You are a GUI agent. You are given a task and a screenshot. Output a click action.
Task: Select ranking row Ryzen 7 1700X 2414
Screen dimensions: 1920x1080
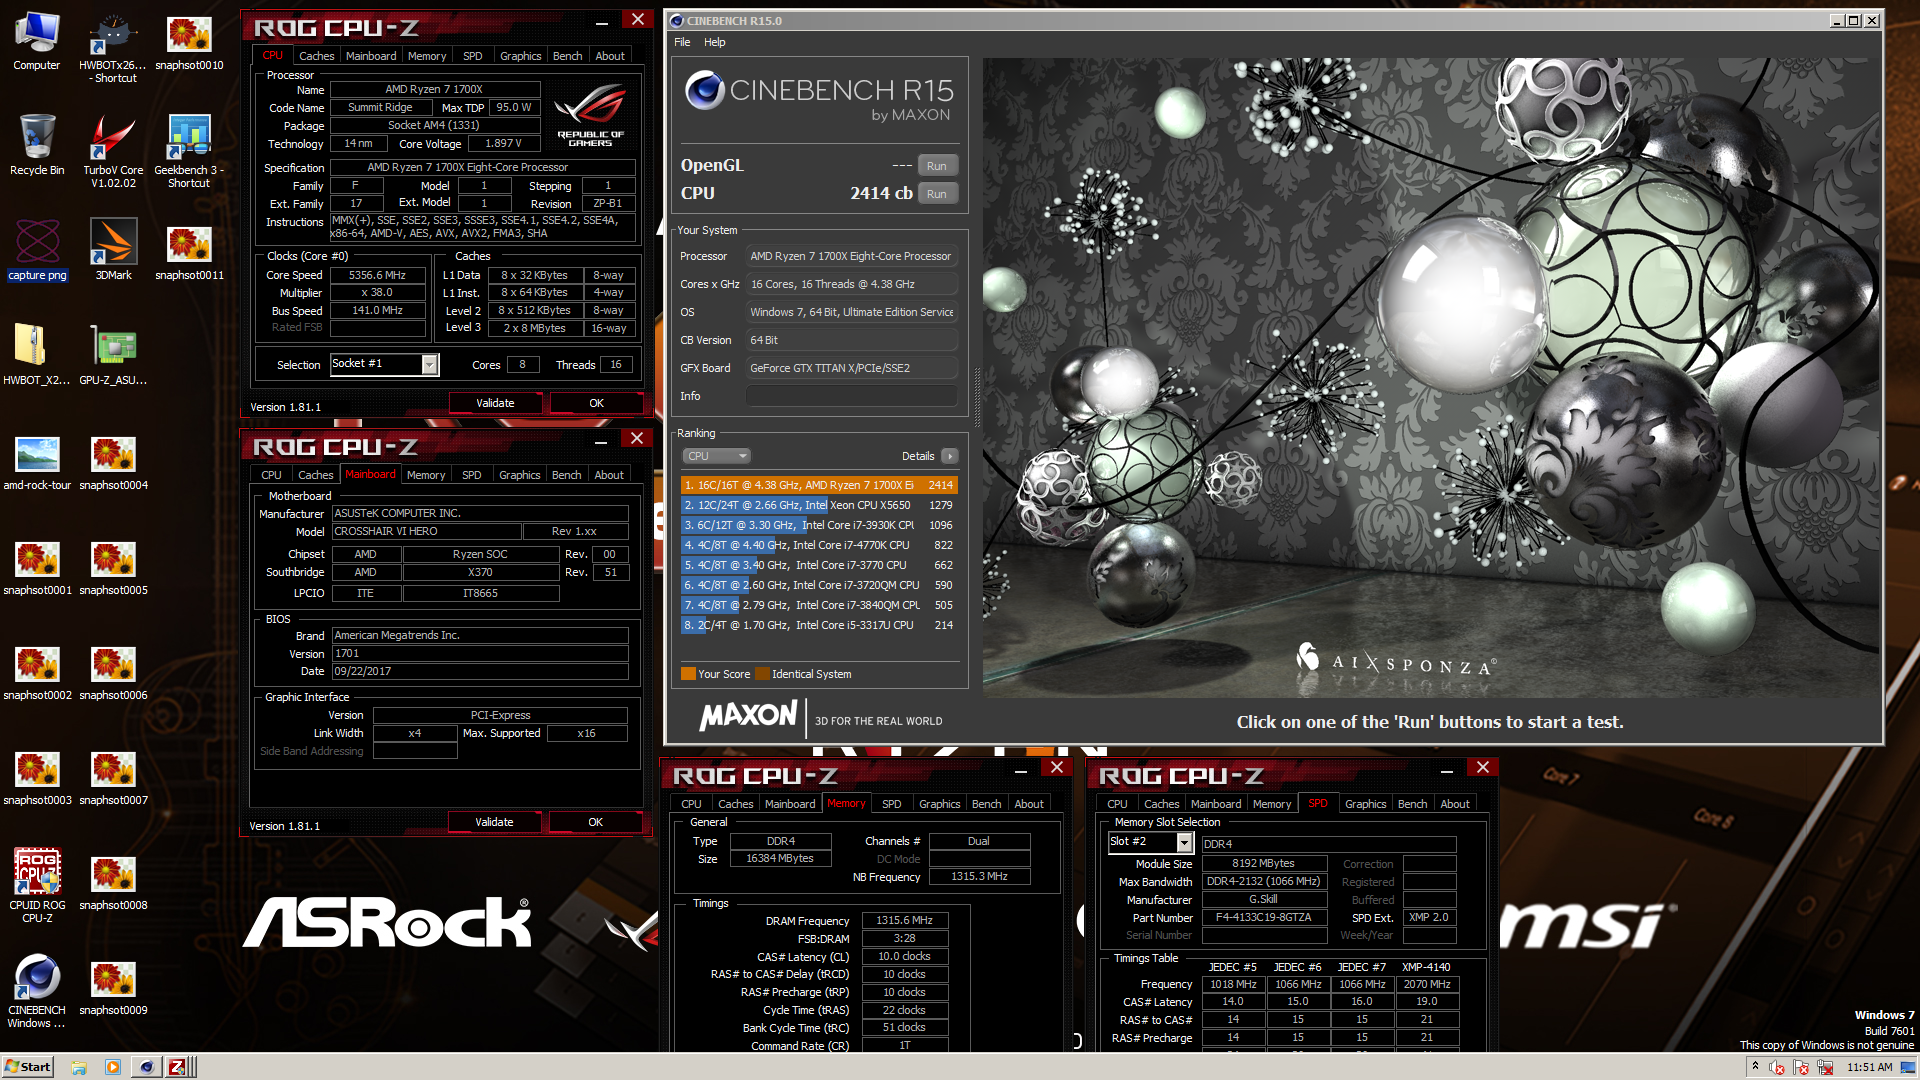pyautogui.click(x=819, y=485)
